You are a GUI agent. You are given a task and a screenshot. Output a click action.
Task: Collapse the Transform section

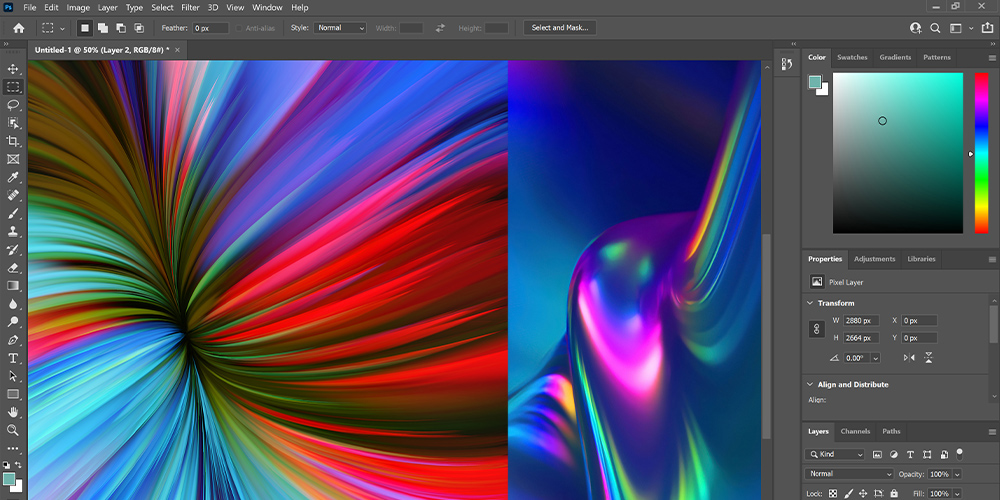coord(810,303)
